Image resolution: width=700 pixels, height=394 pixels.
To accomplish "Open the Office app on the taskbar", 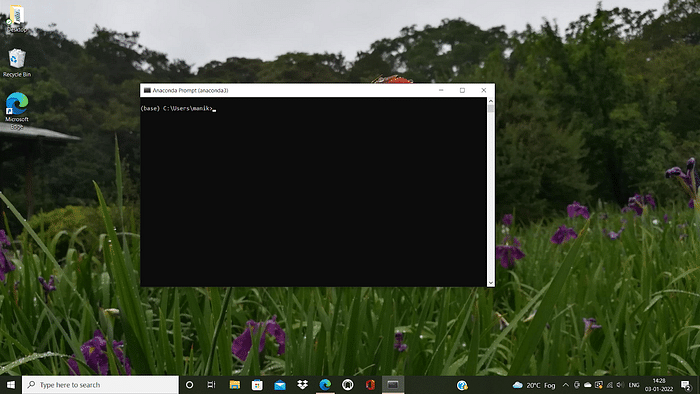I will [370, 385].
